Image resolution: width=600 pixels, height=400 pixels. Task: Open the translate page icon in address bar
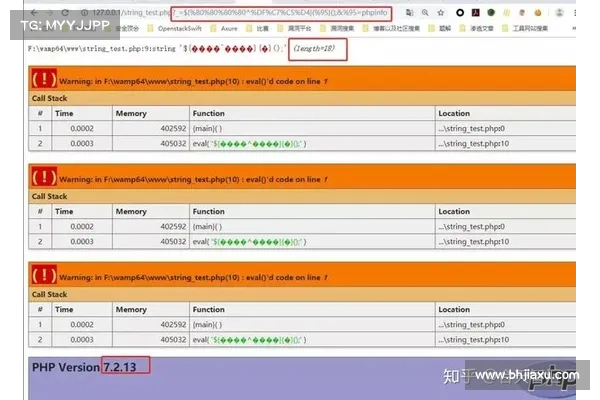click(409, 13)
